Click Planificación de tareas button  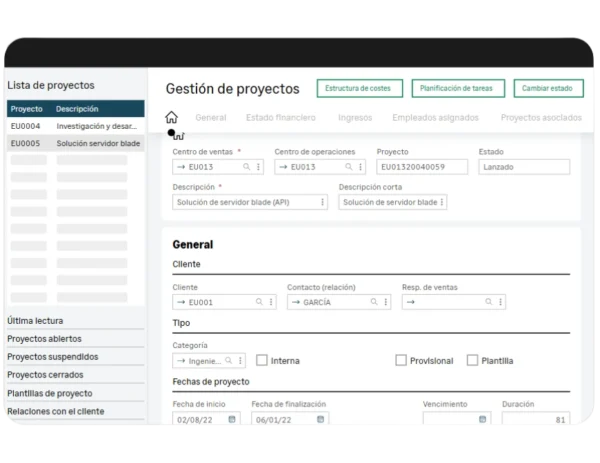click(x=458, y=88)
